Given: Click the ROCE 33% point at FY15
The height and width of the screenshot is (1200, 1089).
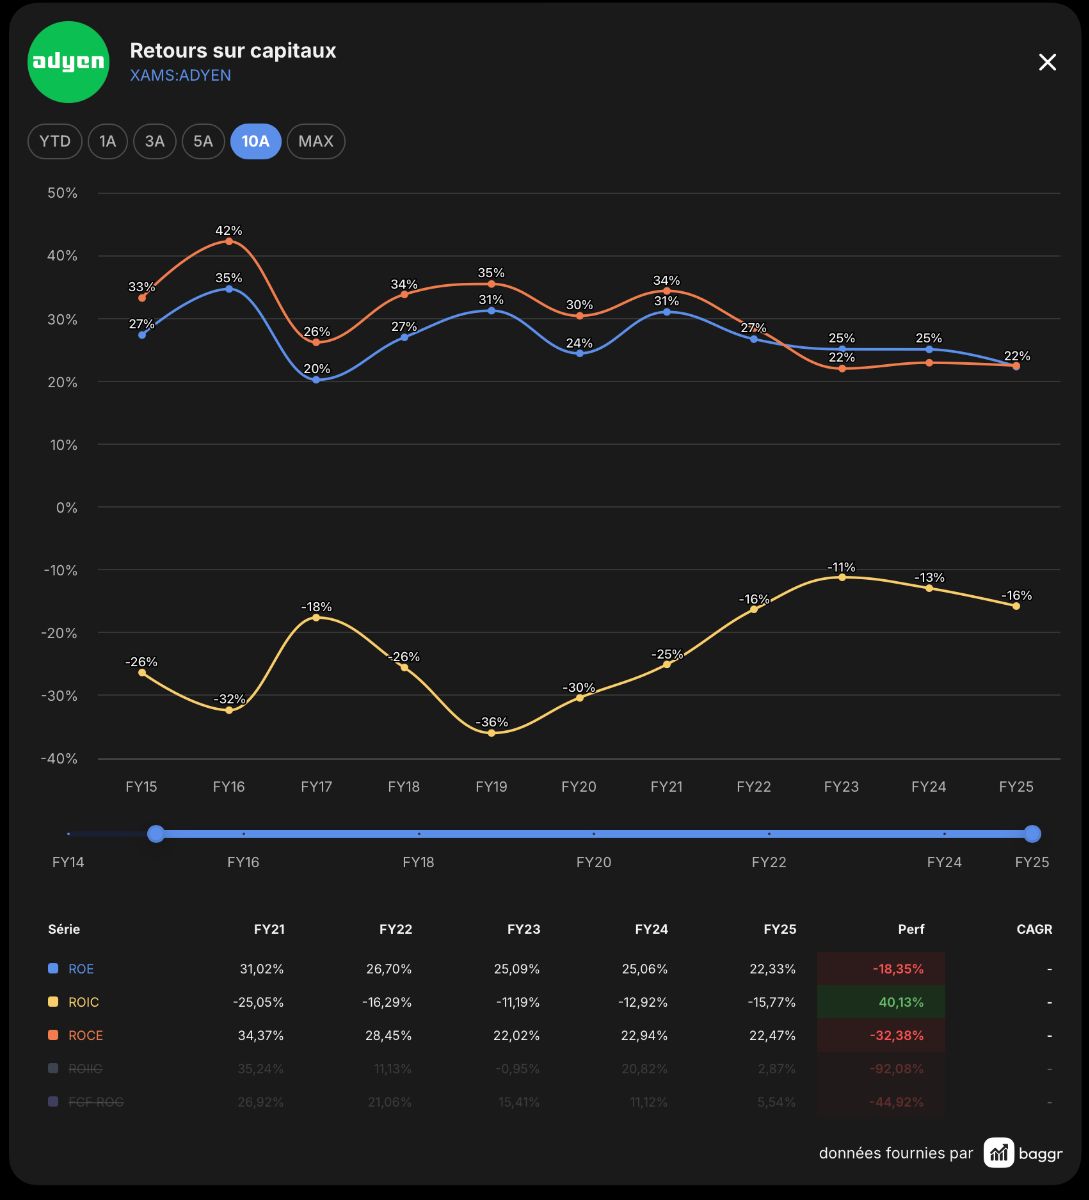Looking at the screenshot, I should pos(142,297).
